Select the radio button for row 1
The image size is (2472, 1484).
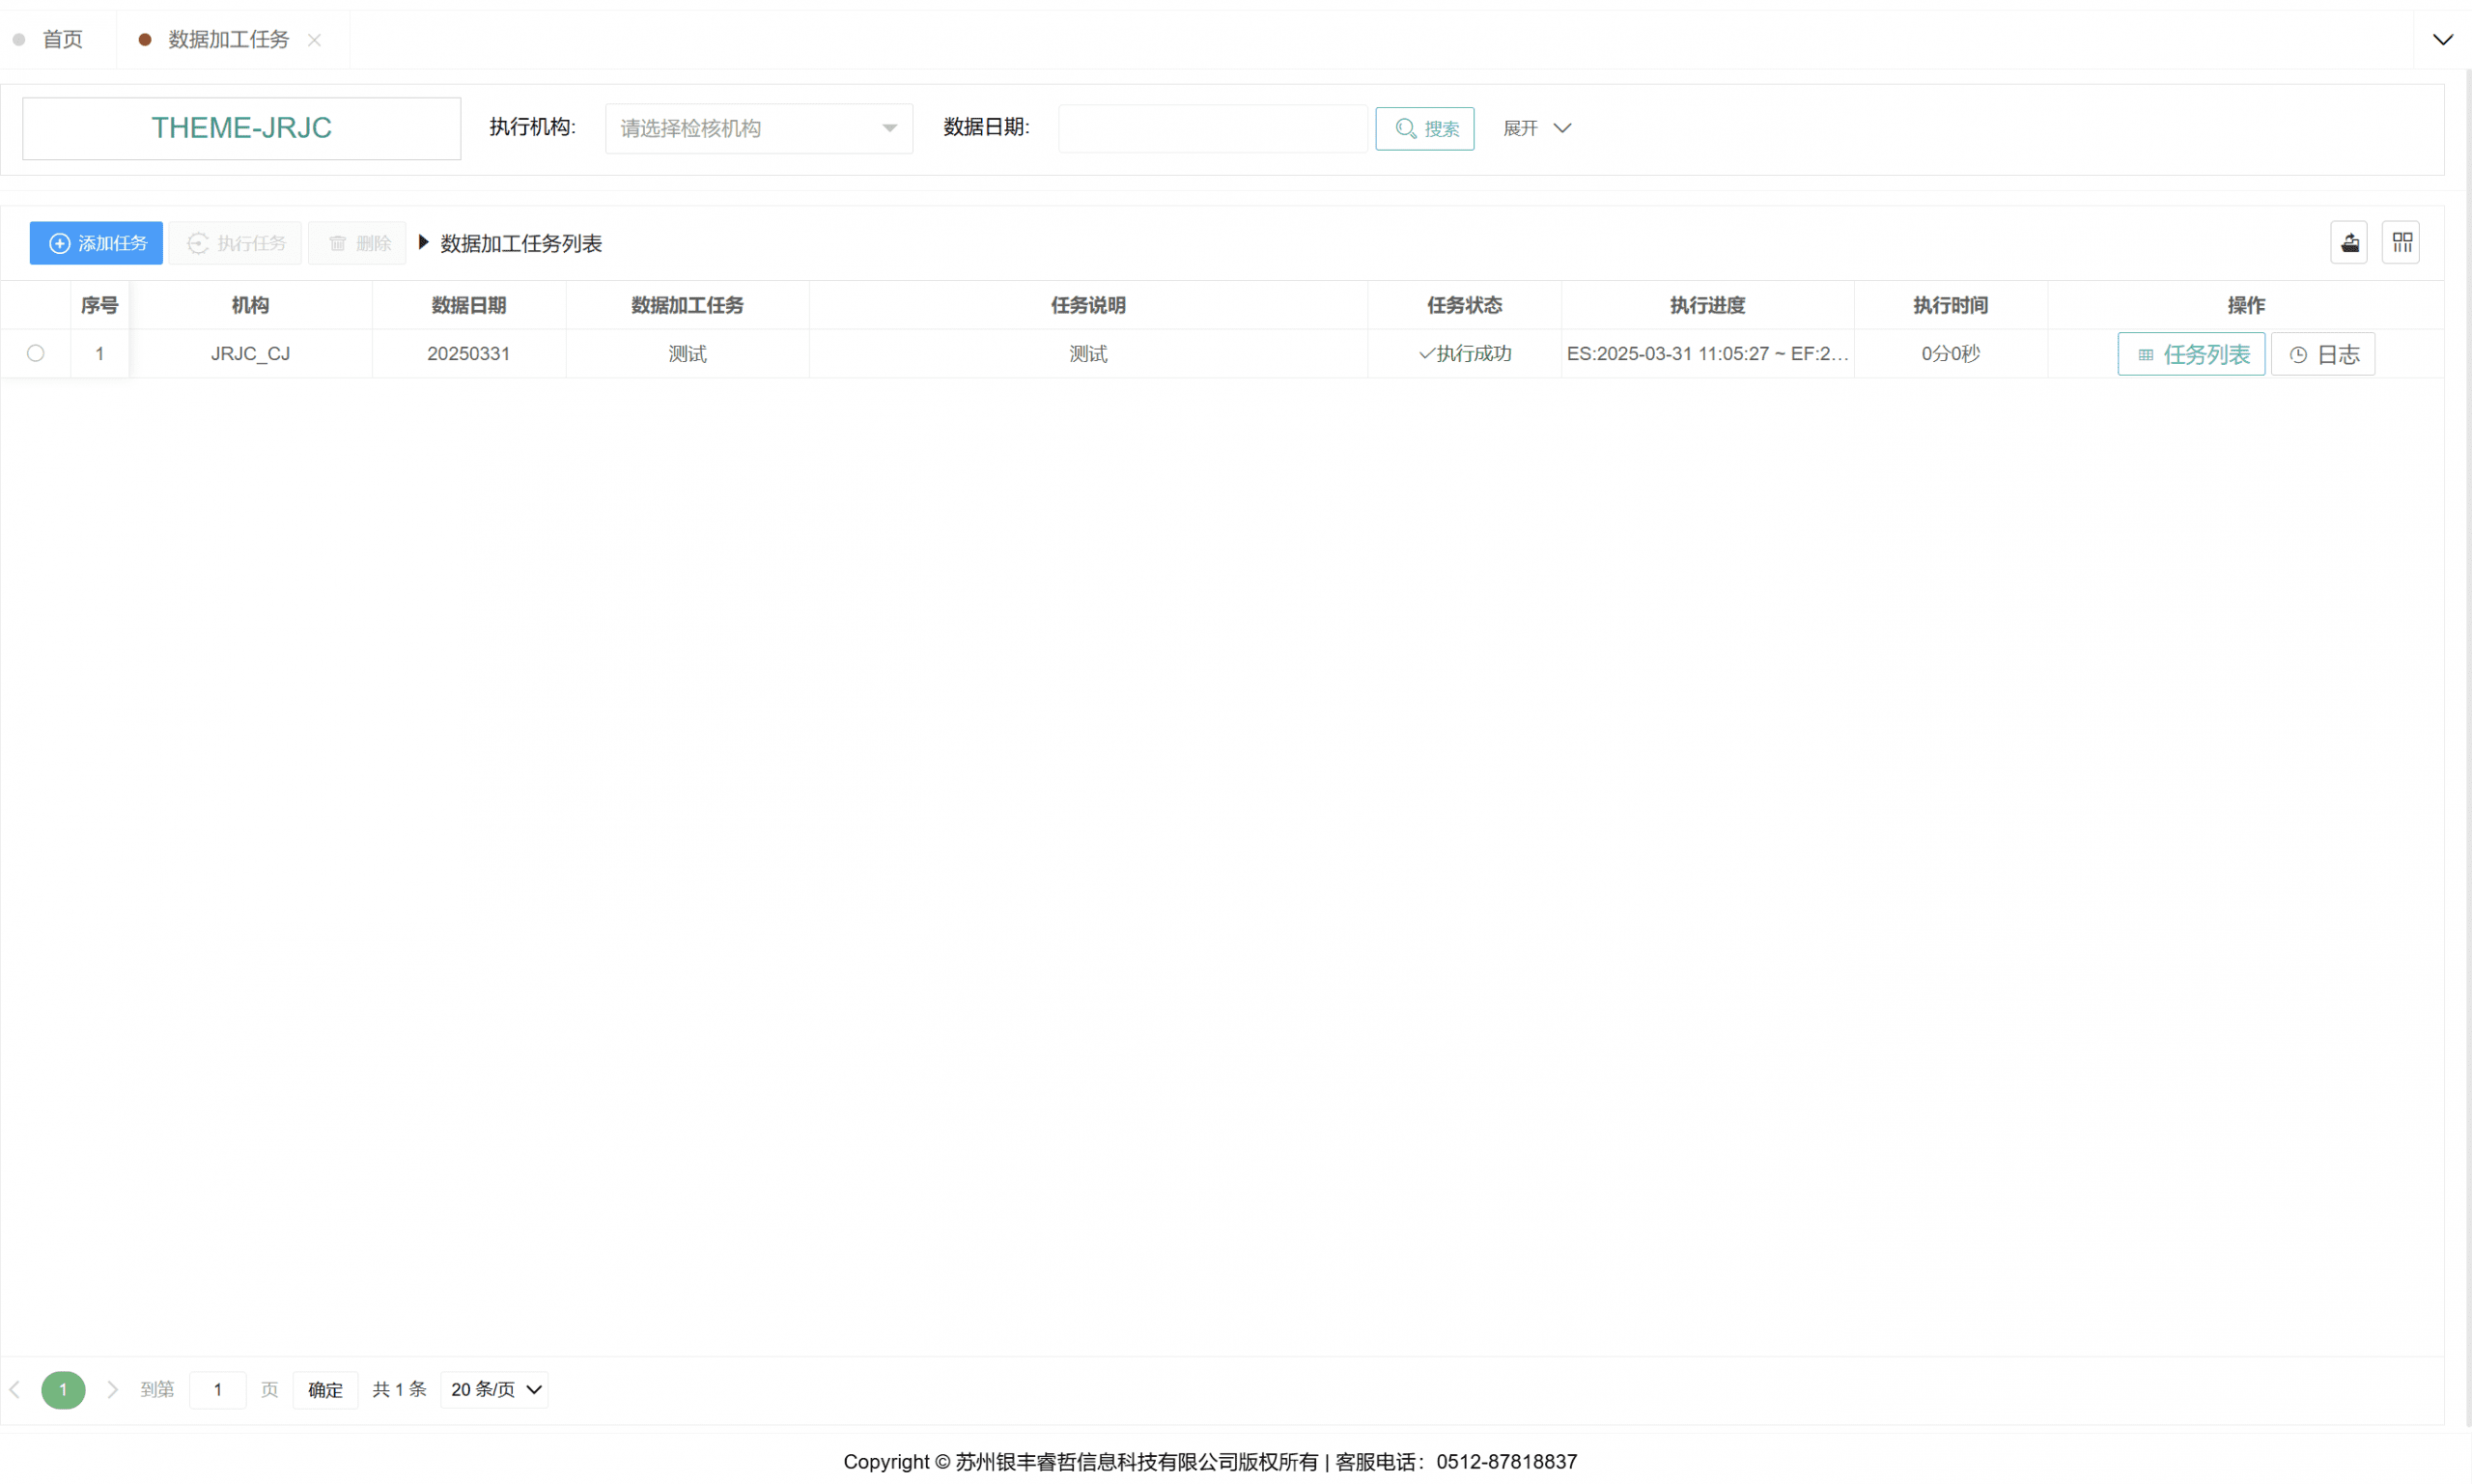point(36,353)
